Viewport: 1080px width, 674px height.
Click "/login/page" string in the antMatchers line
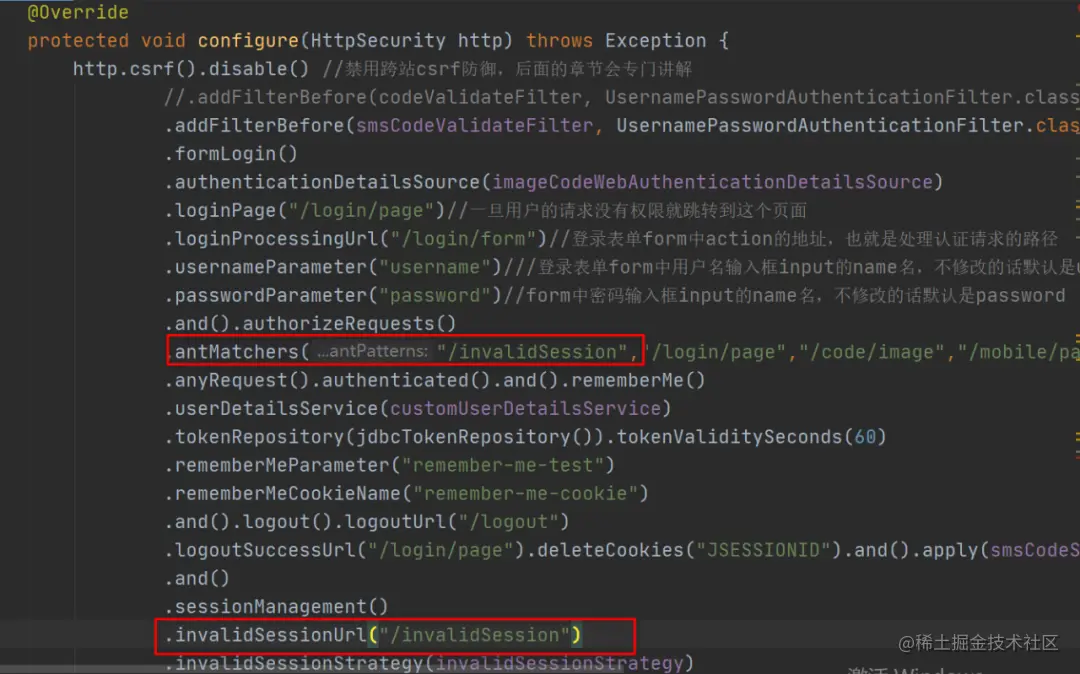coord(713,351)
